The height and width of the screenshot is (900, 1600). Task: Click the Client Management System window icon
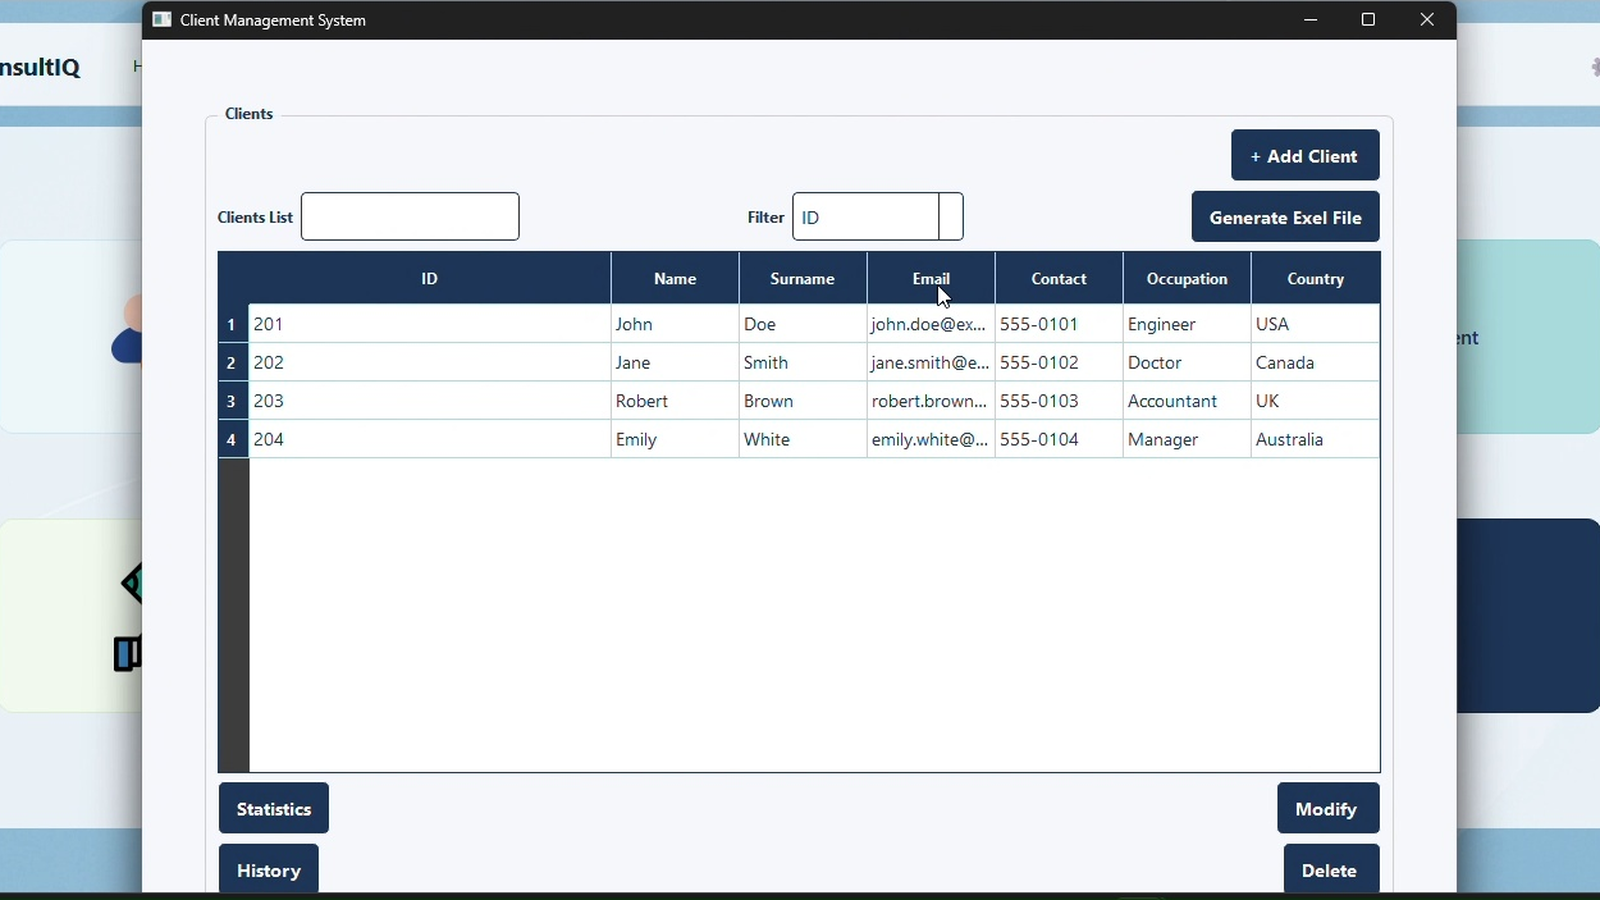pyautogui.click(x=162, y=20)
